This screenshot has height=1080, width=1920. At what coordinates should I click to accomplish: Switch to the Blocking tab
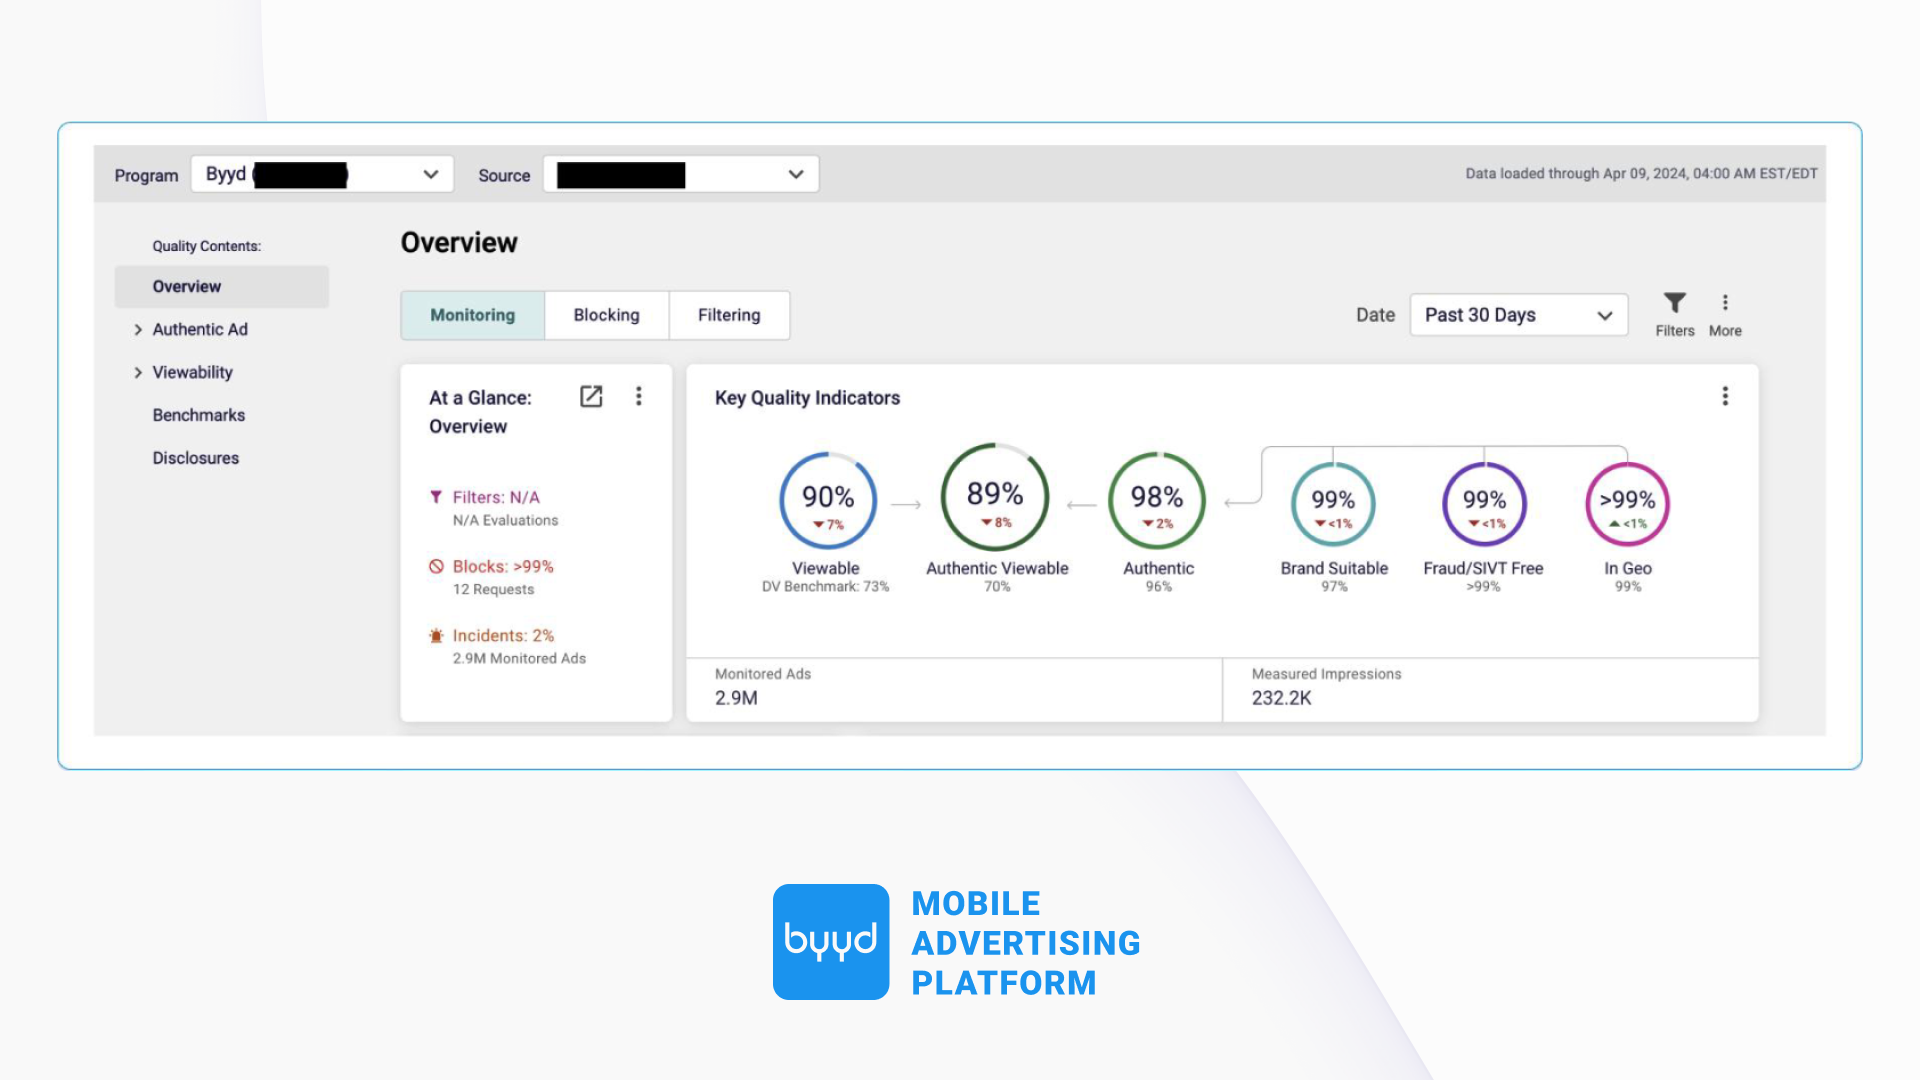[x=606, y=315]
